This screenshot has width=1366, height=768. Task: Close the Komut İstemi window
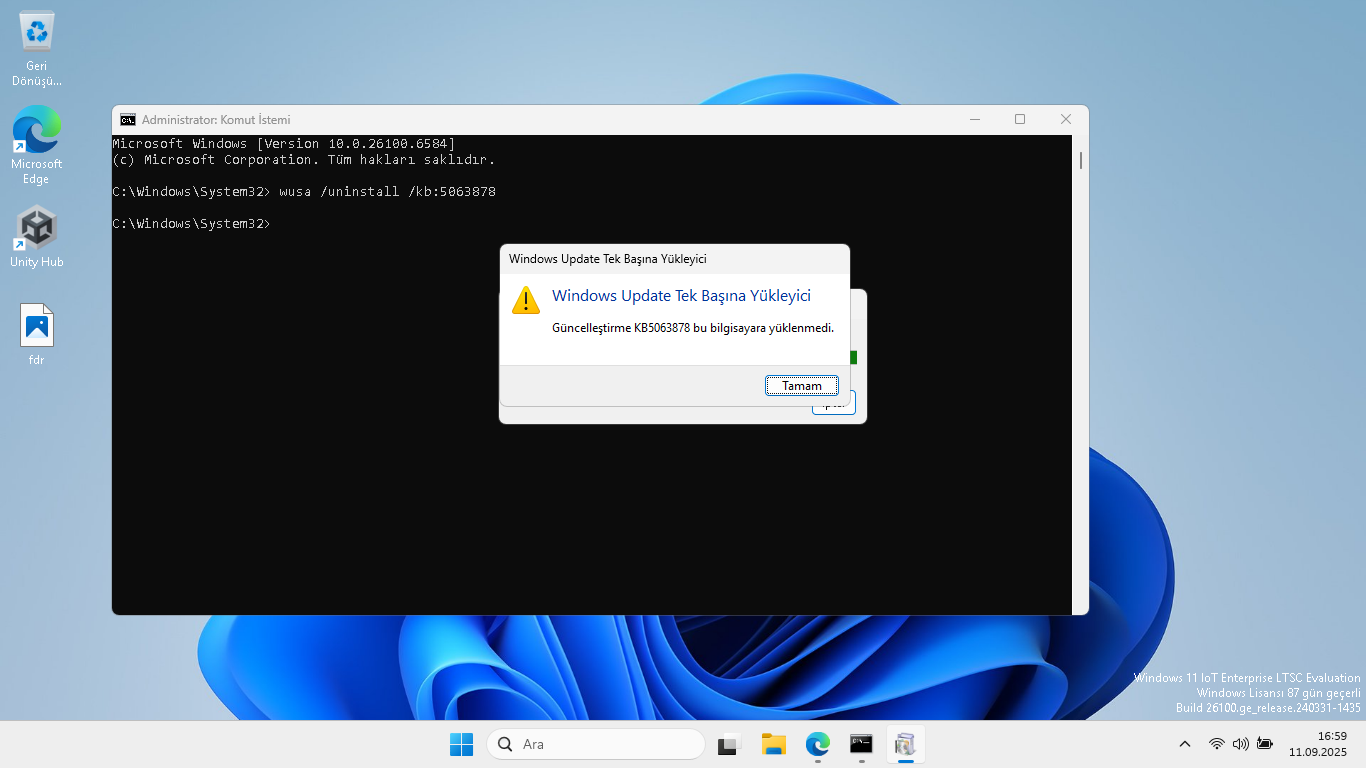pos(1066,119)
